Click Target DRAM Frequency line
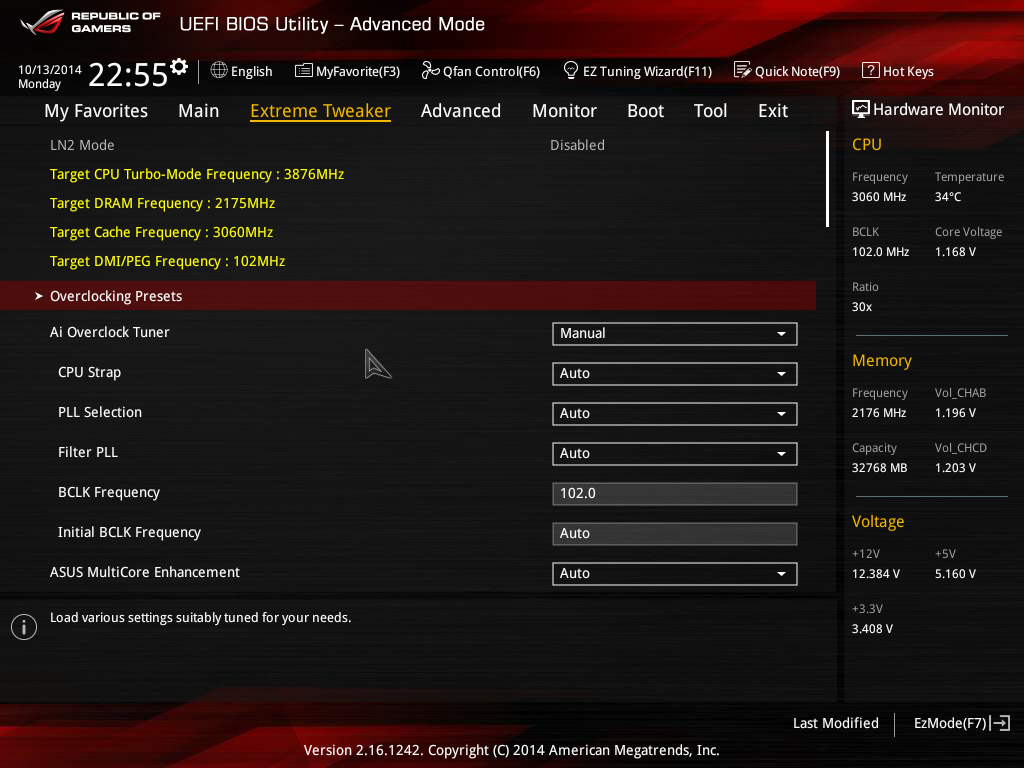This screenshot has width=1024, height=768. click(x=163, y=203)
